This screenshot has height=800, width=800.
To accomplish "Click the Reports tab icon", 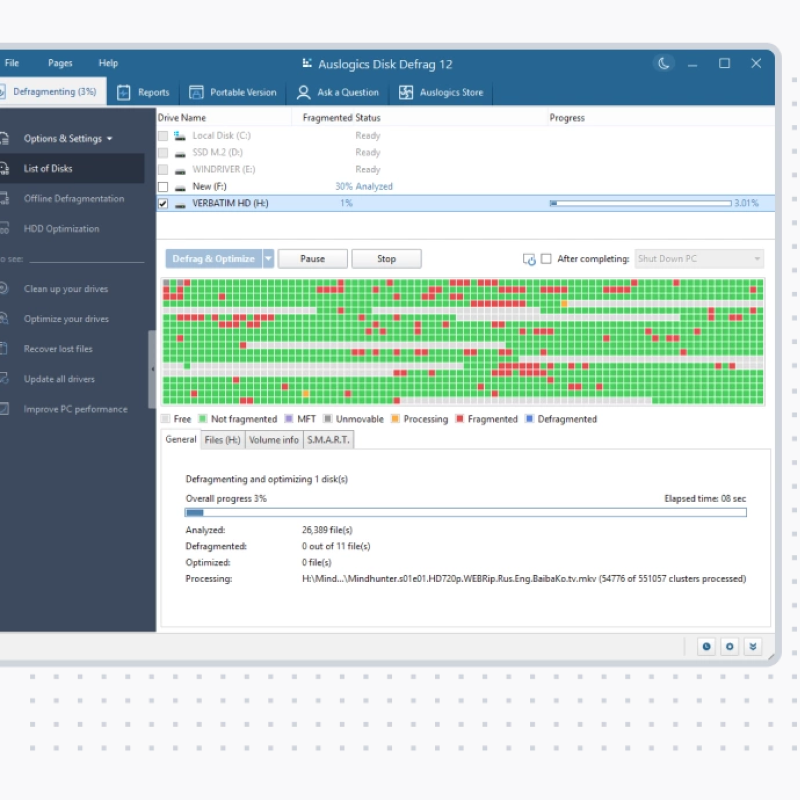I will 123,92.
